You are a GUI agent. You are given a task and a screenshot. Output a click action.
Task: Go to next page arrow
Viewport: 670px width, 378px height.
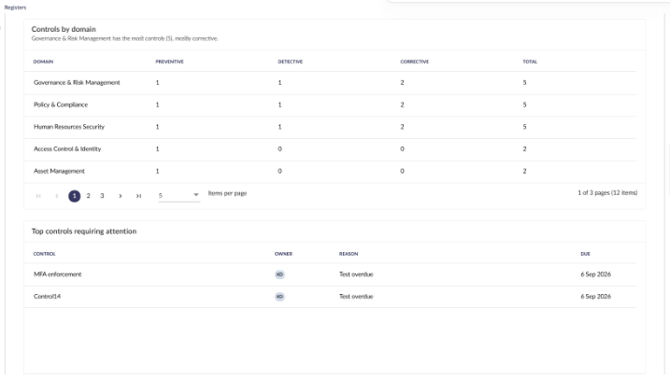click(x=120, y=196)
